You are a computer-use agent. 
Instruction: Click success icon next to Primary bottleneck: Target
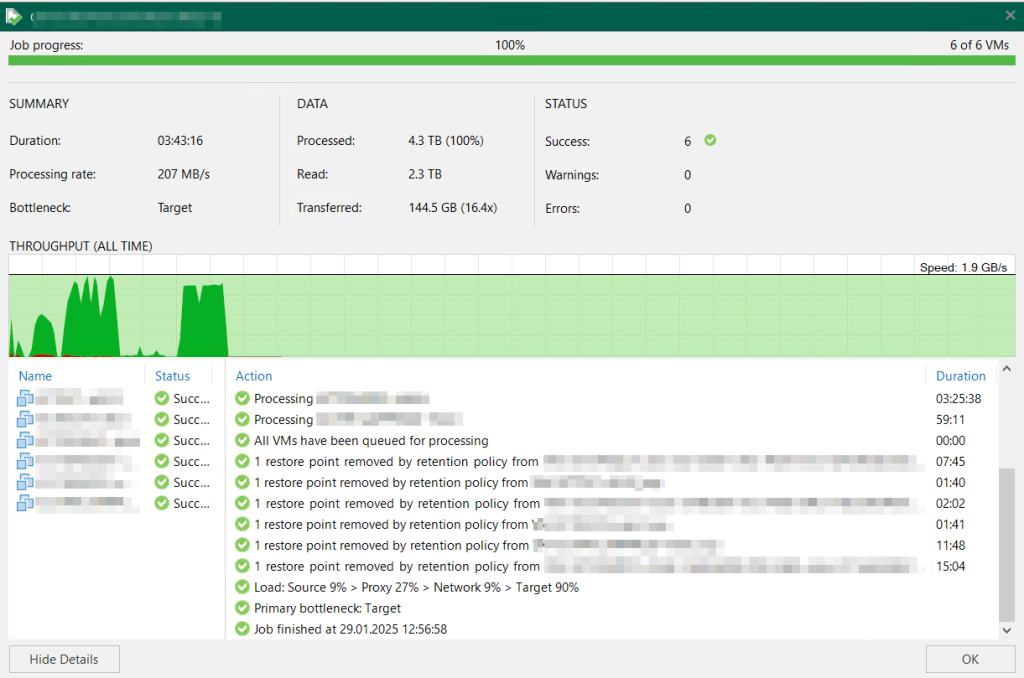242,608
